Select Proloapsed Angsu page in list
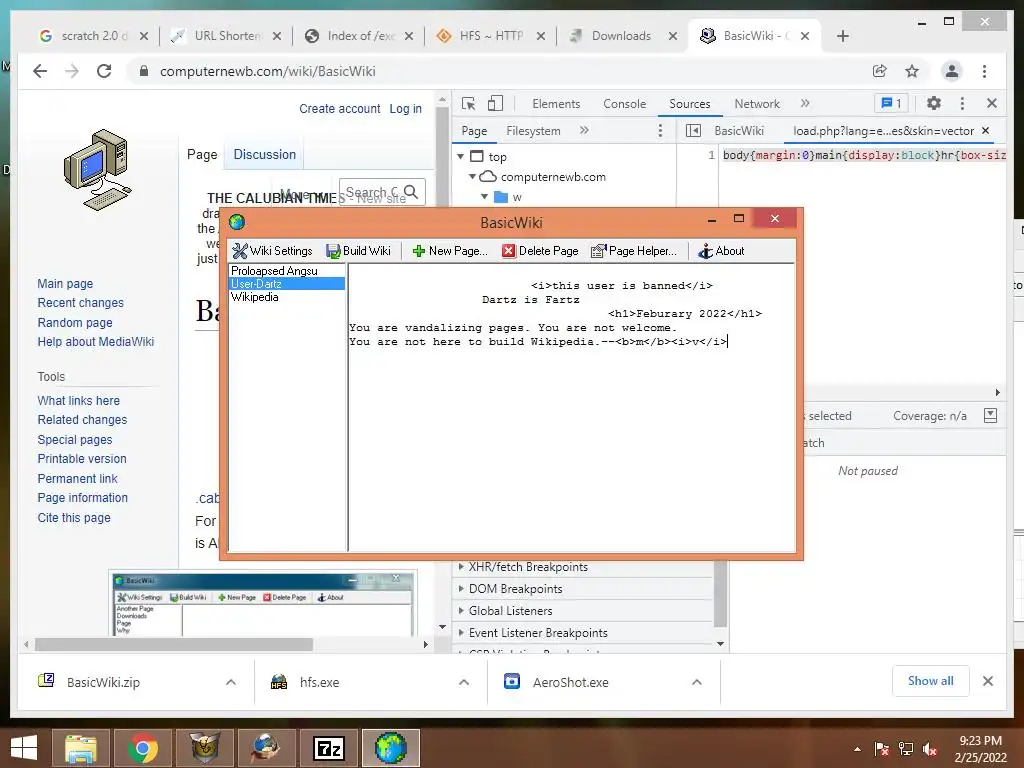 click(x=274, y=270)
